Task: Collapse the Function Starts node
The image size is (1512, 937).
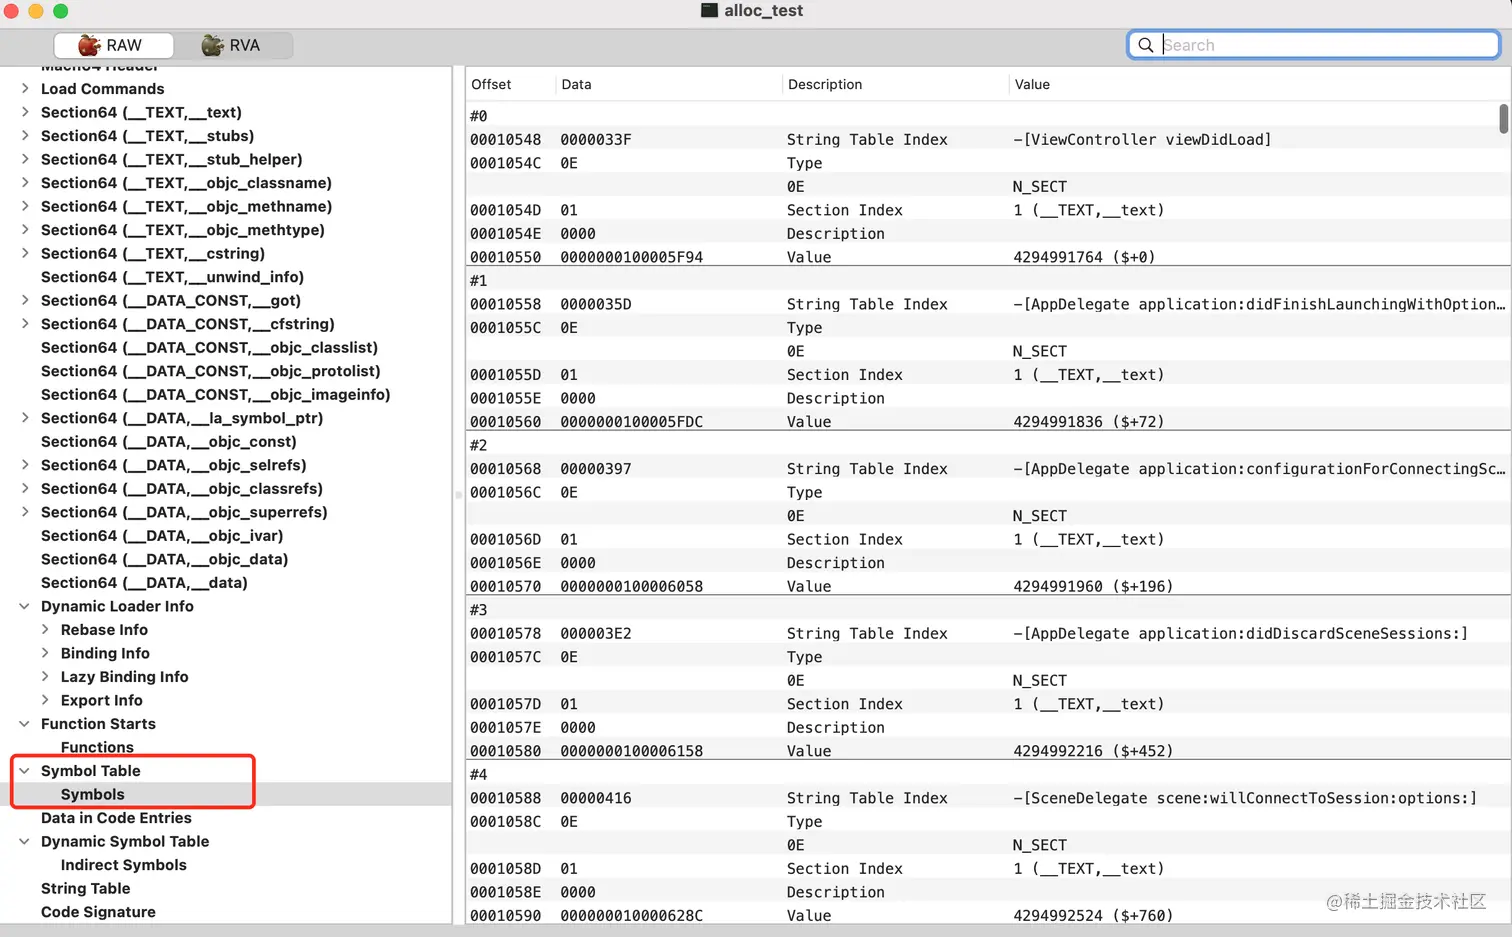Action: 25,723
